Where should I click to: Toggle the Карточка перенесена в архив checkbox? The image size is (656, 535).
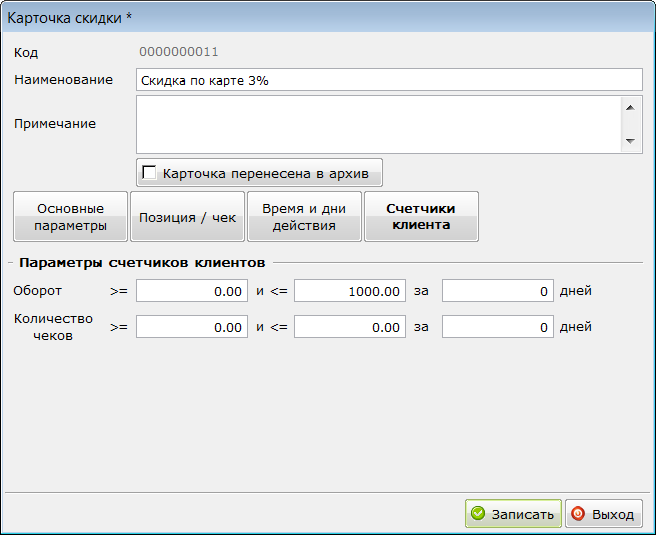(x=149, y=172)
